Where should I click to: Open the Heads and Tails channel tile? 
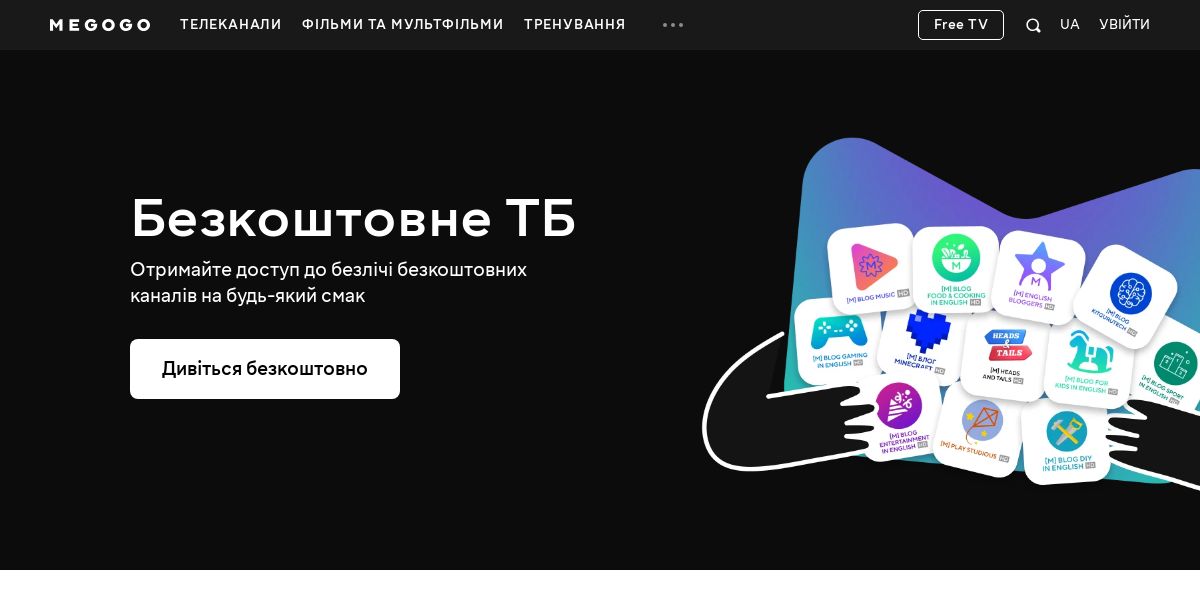[x=1005, y=355]
